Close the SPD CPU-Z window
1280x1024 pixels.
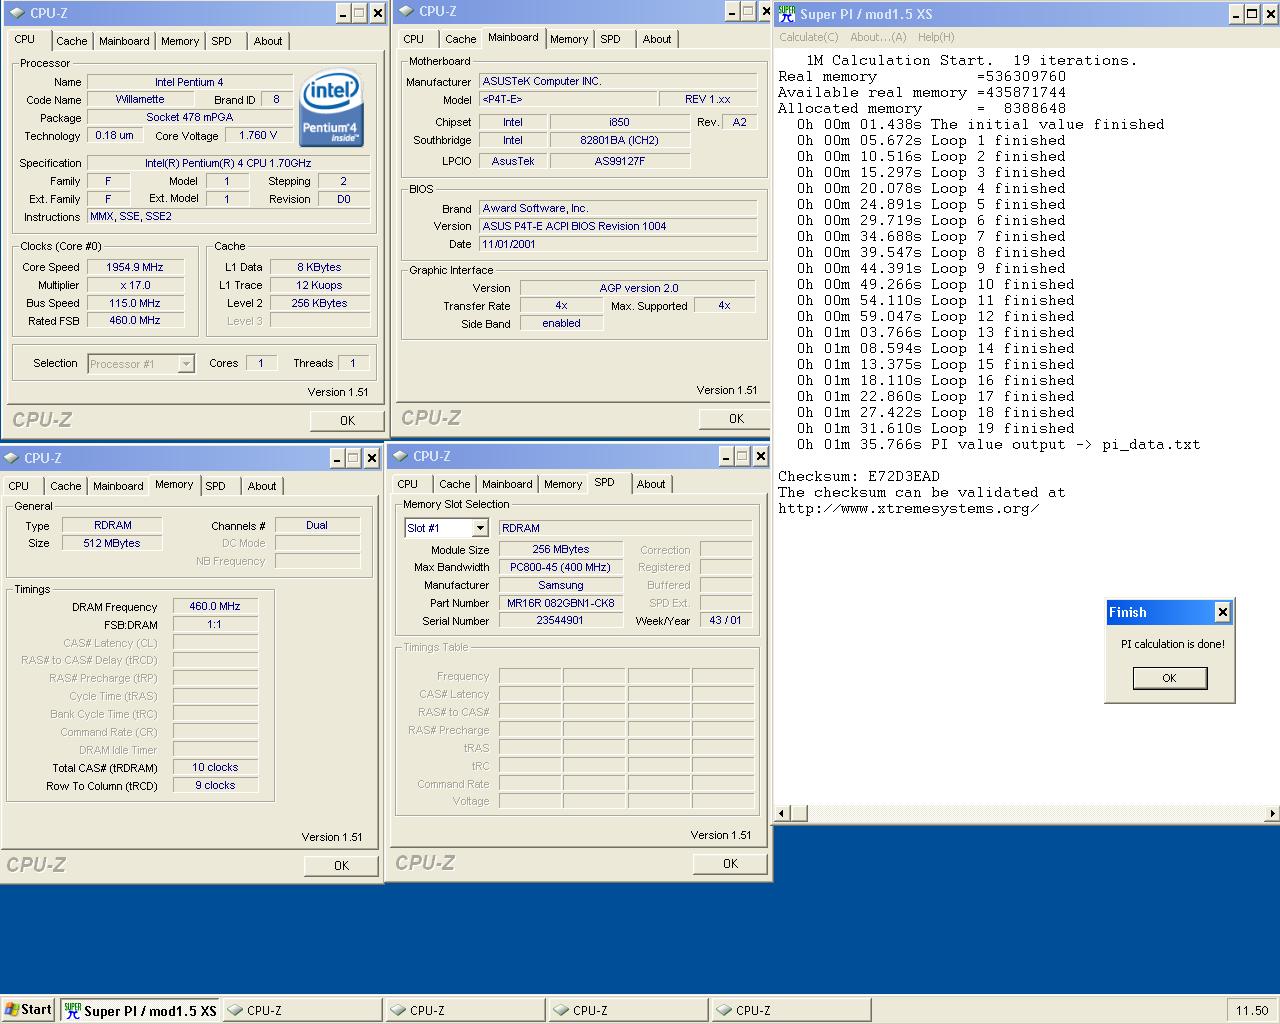pos(760,456)
